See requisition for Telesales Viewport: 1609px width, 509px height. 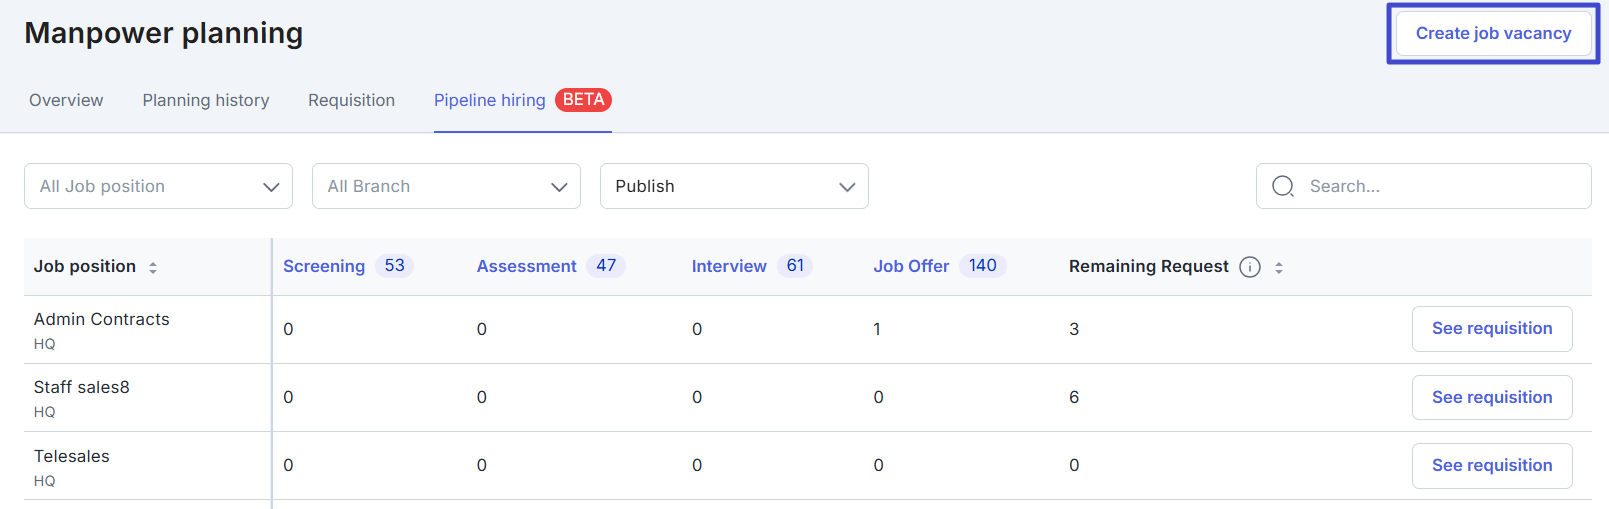[1492, 466]
